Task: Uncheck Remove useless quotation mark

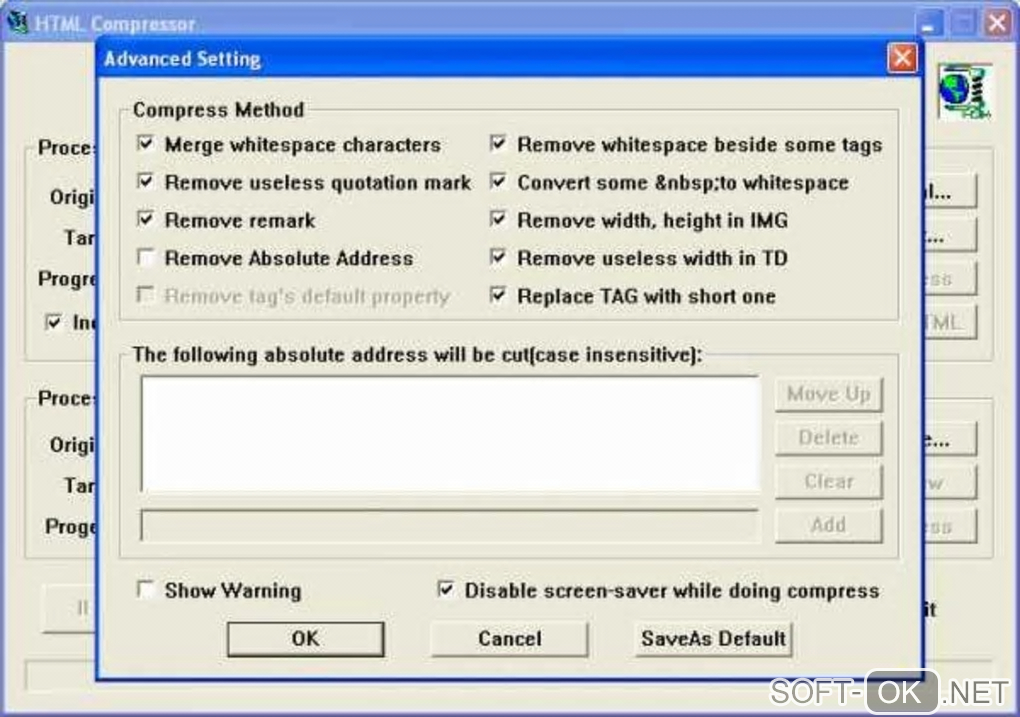Action: point(146,181)
